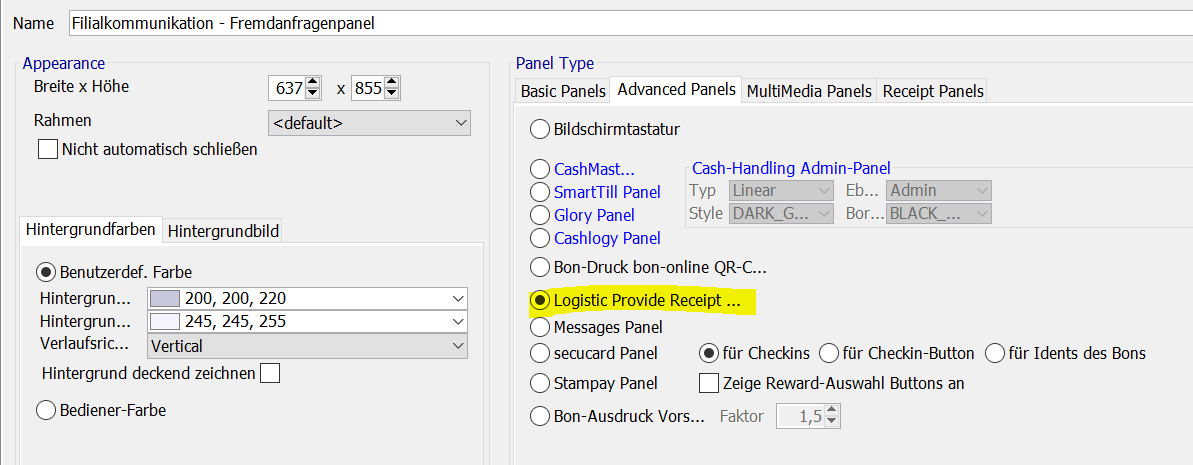Open the MultiMedia Panels tab
The image size is (1193, 465).
tap(809, 91)
